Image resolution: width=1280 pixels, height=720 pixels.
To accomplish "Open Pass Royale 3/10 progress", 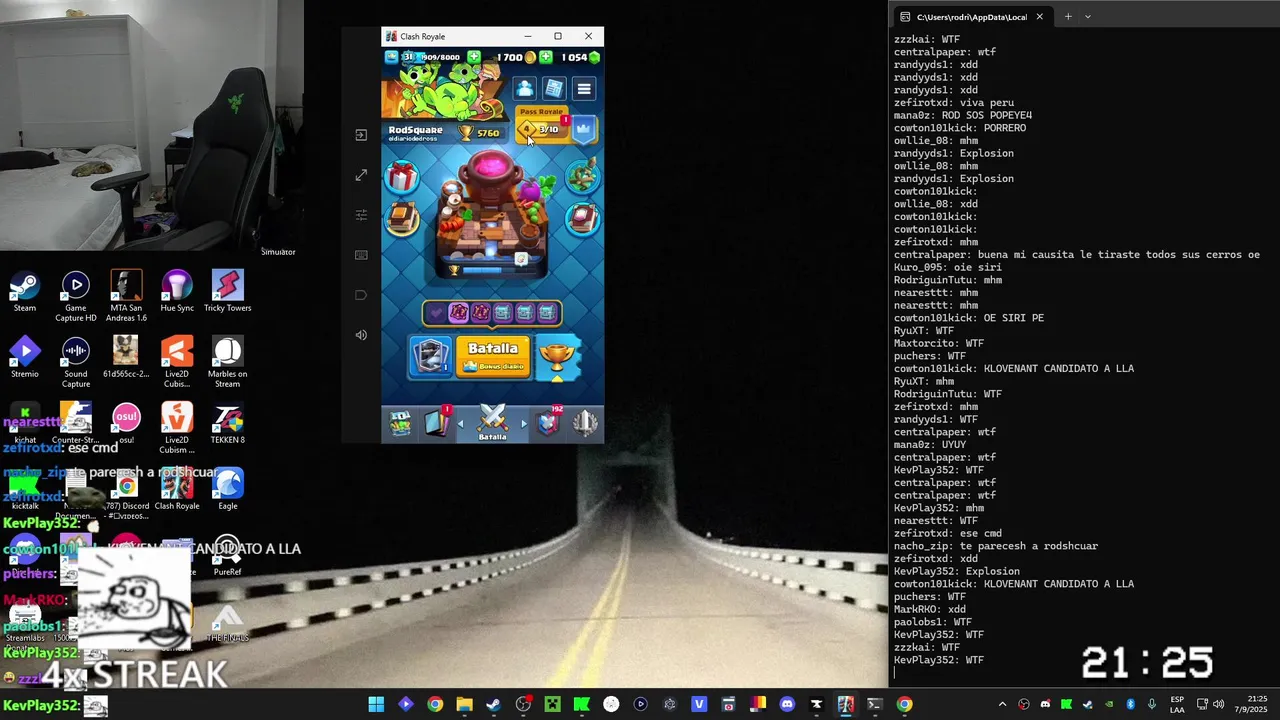I will tap(543, 129).
